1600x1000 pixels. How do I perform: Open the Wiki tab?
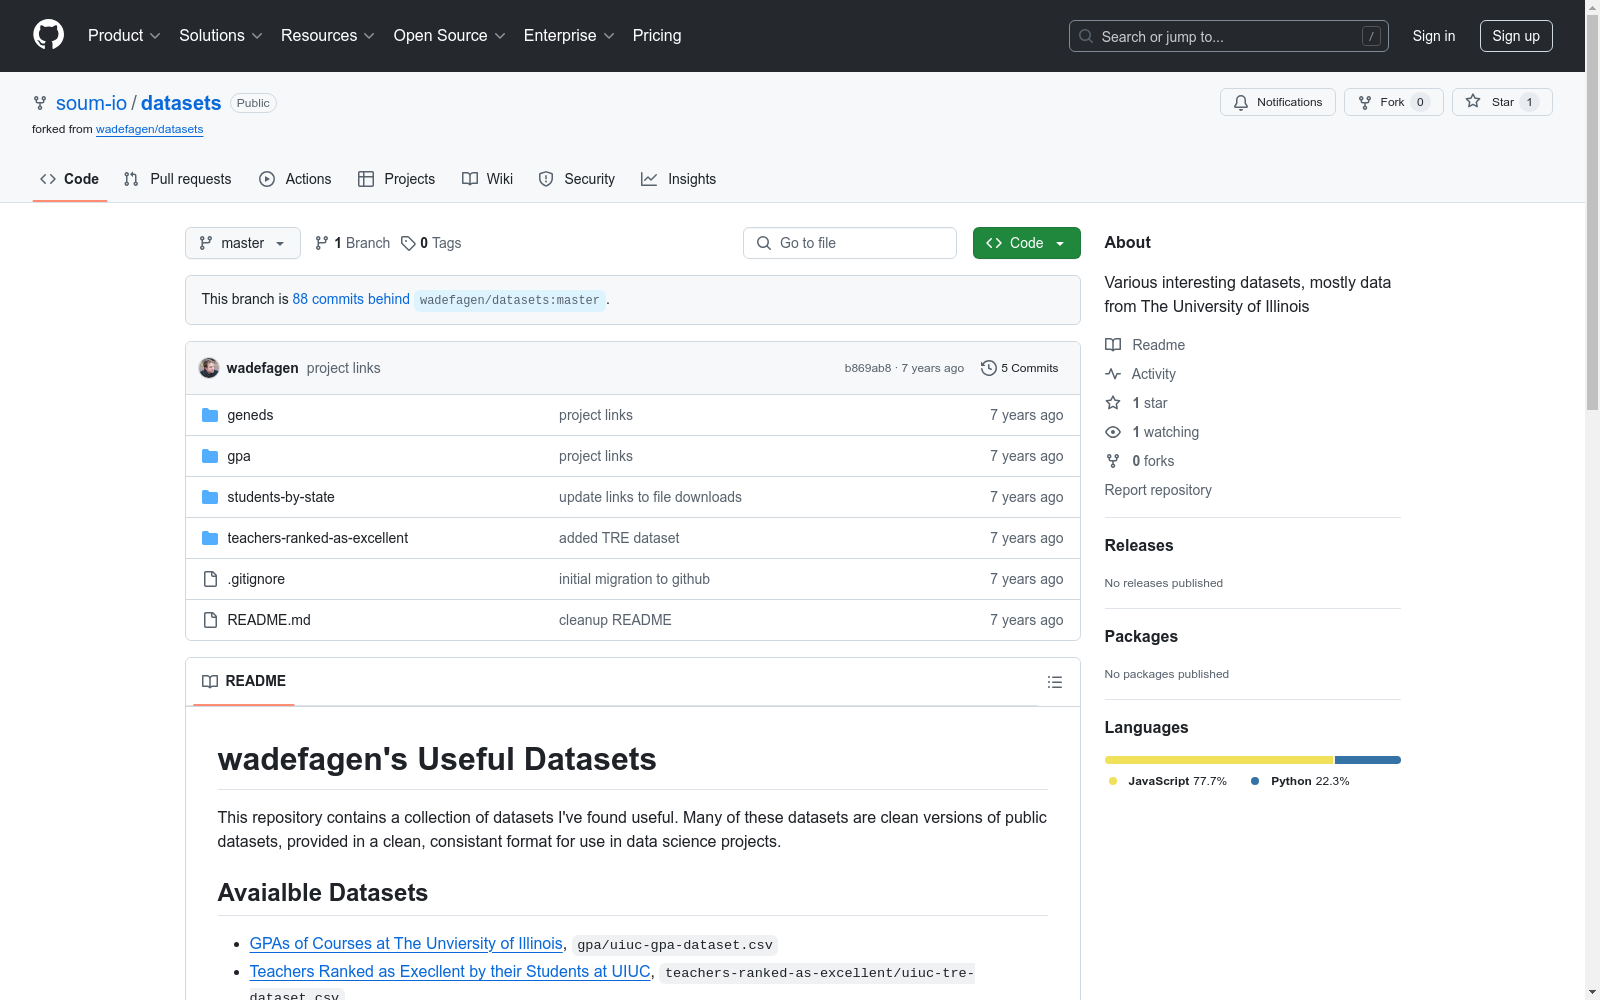click(x=487, y=179)
